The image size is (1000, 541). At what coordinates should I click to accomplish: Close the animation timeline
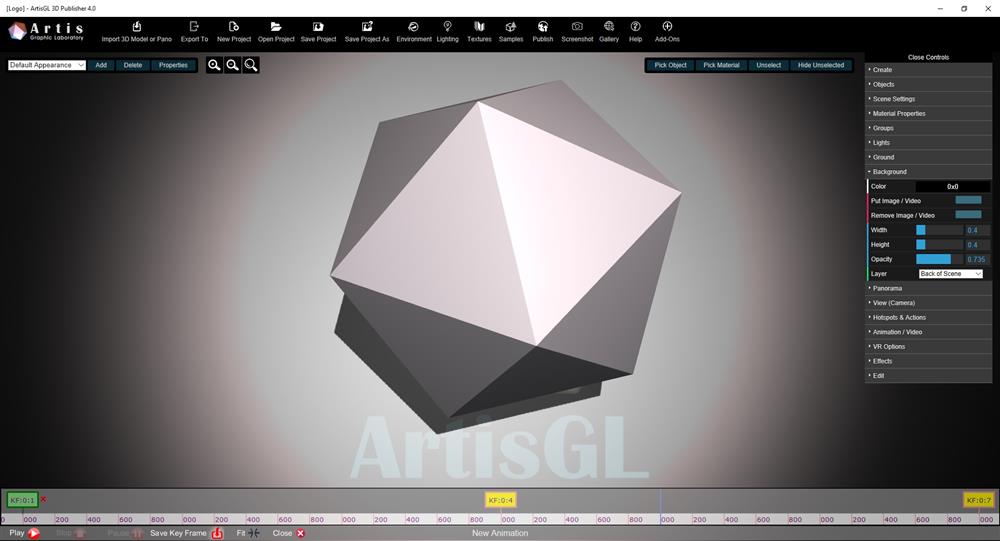tap(289, 533)
